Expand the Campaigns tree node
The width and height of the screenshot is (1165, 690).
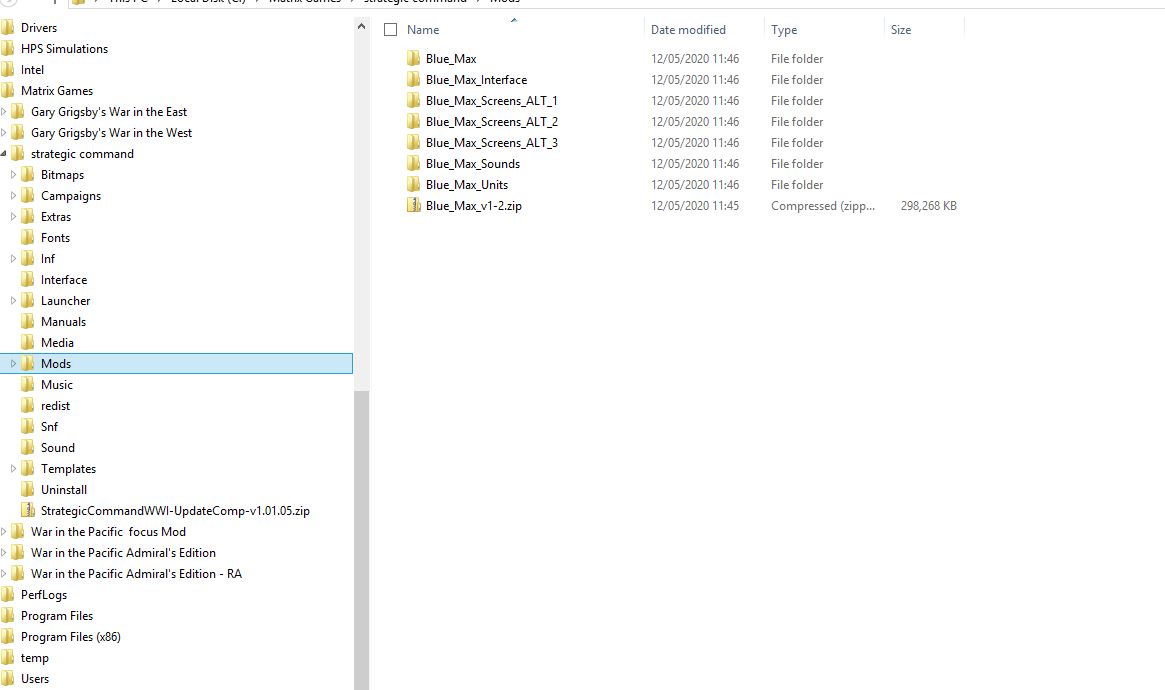[x=13, y=195]
